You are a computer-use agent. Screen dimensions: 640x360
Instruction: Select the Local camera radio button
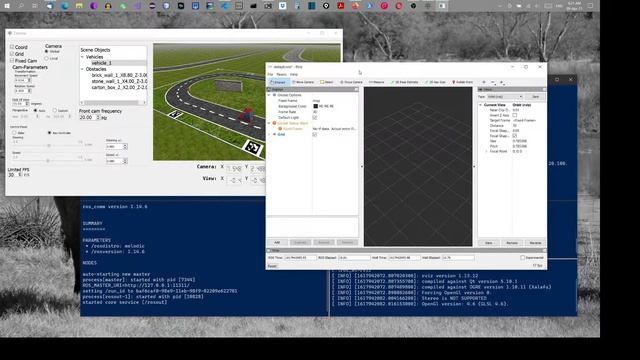[47, 58]
